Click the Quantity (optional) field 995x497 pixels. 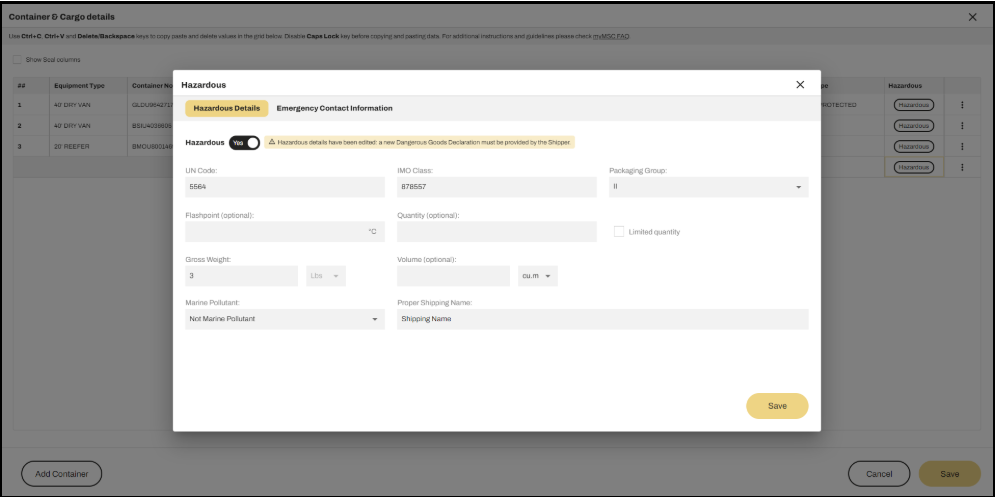point(497,232)
